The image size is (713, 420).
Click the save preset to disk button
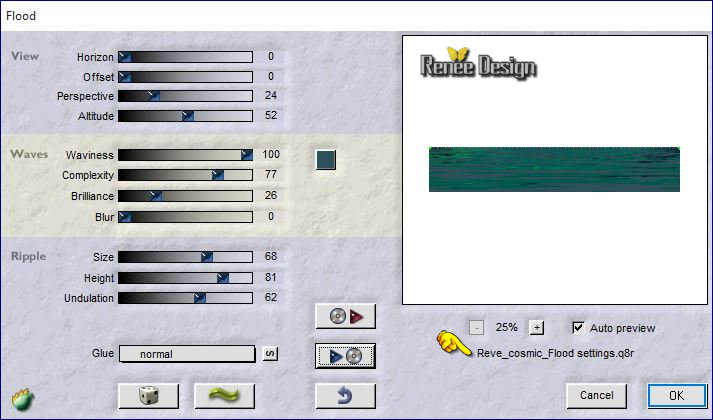(x=345, y=356)
